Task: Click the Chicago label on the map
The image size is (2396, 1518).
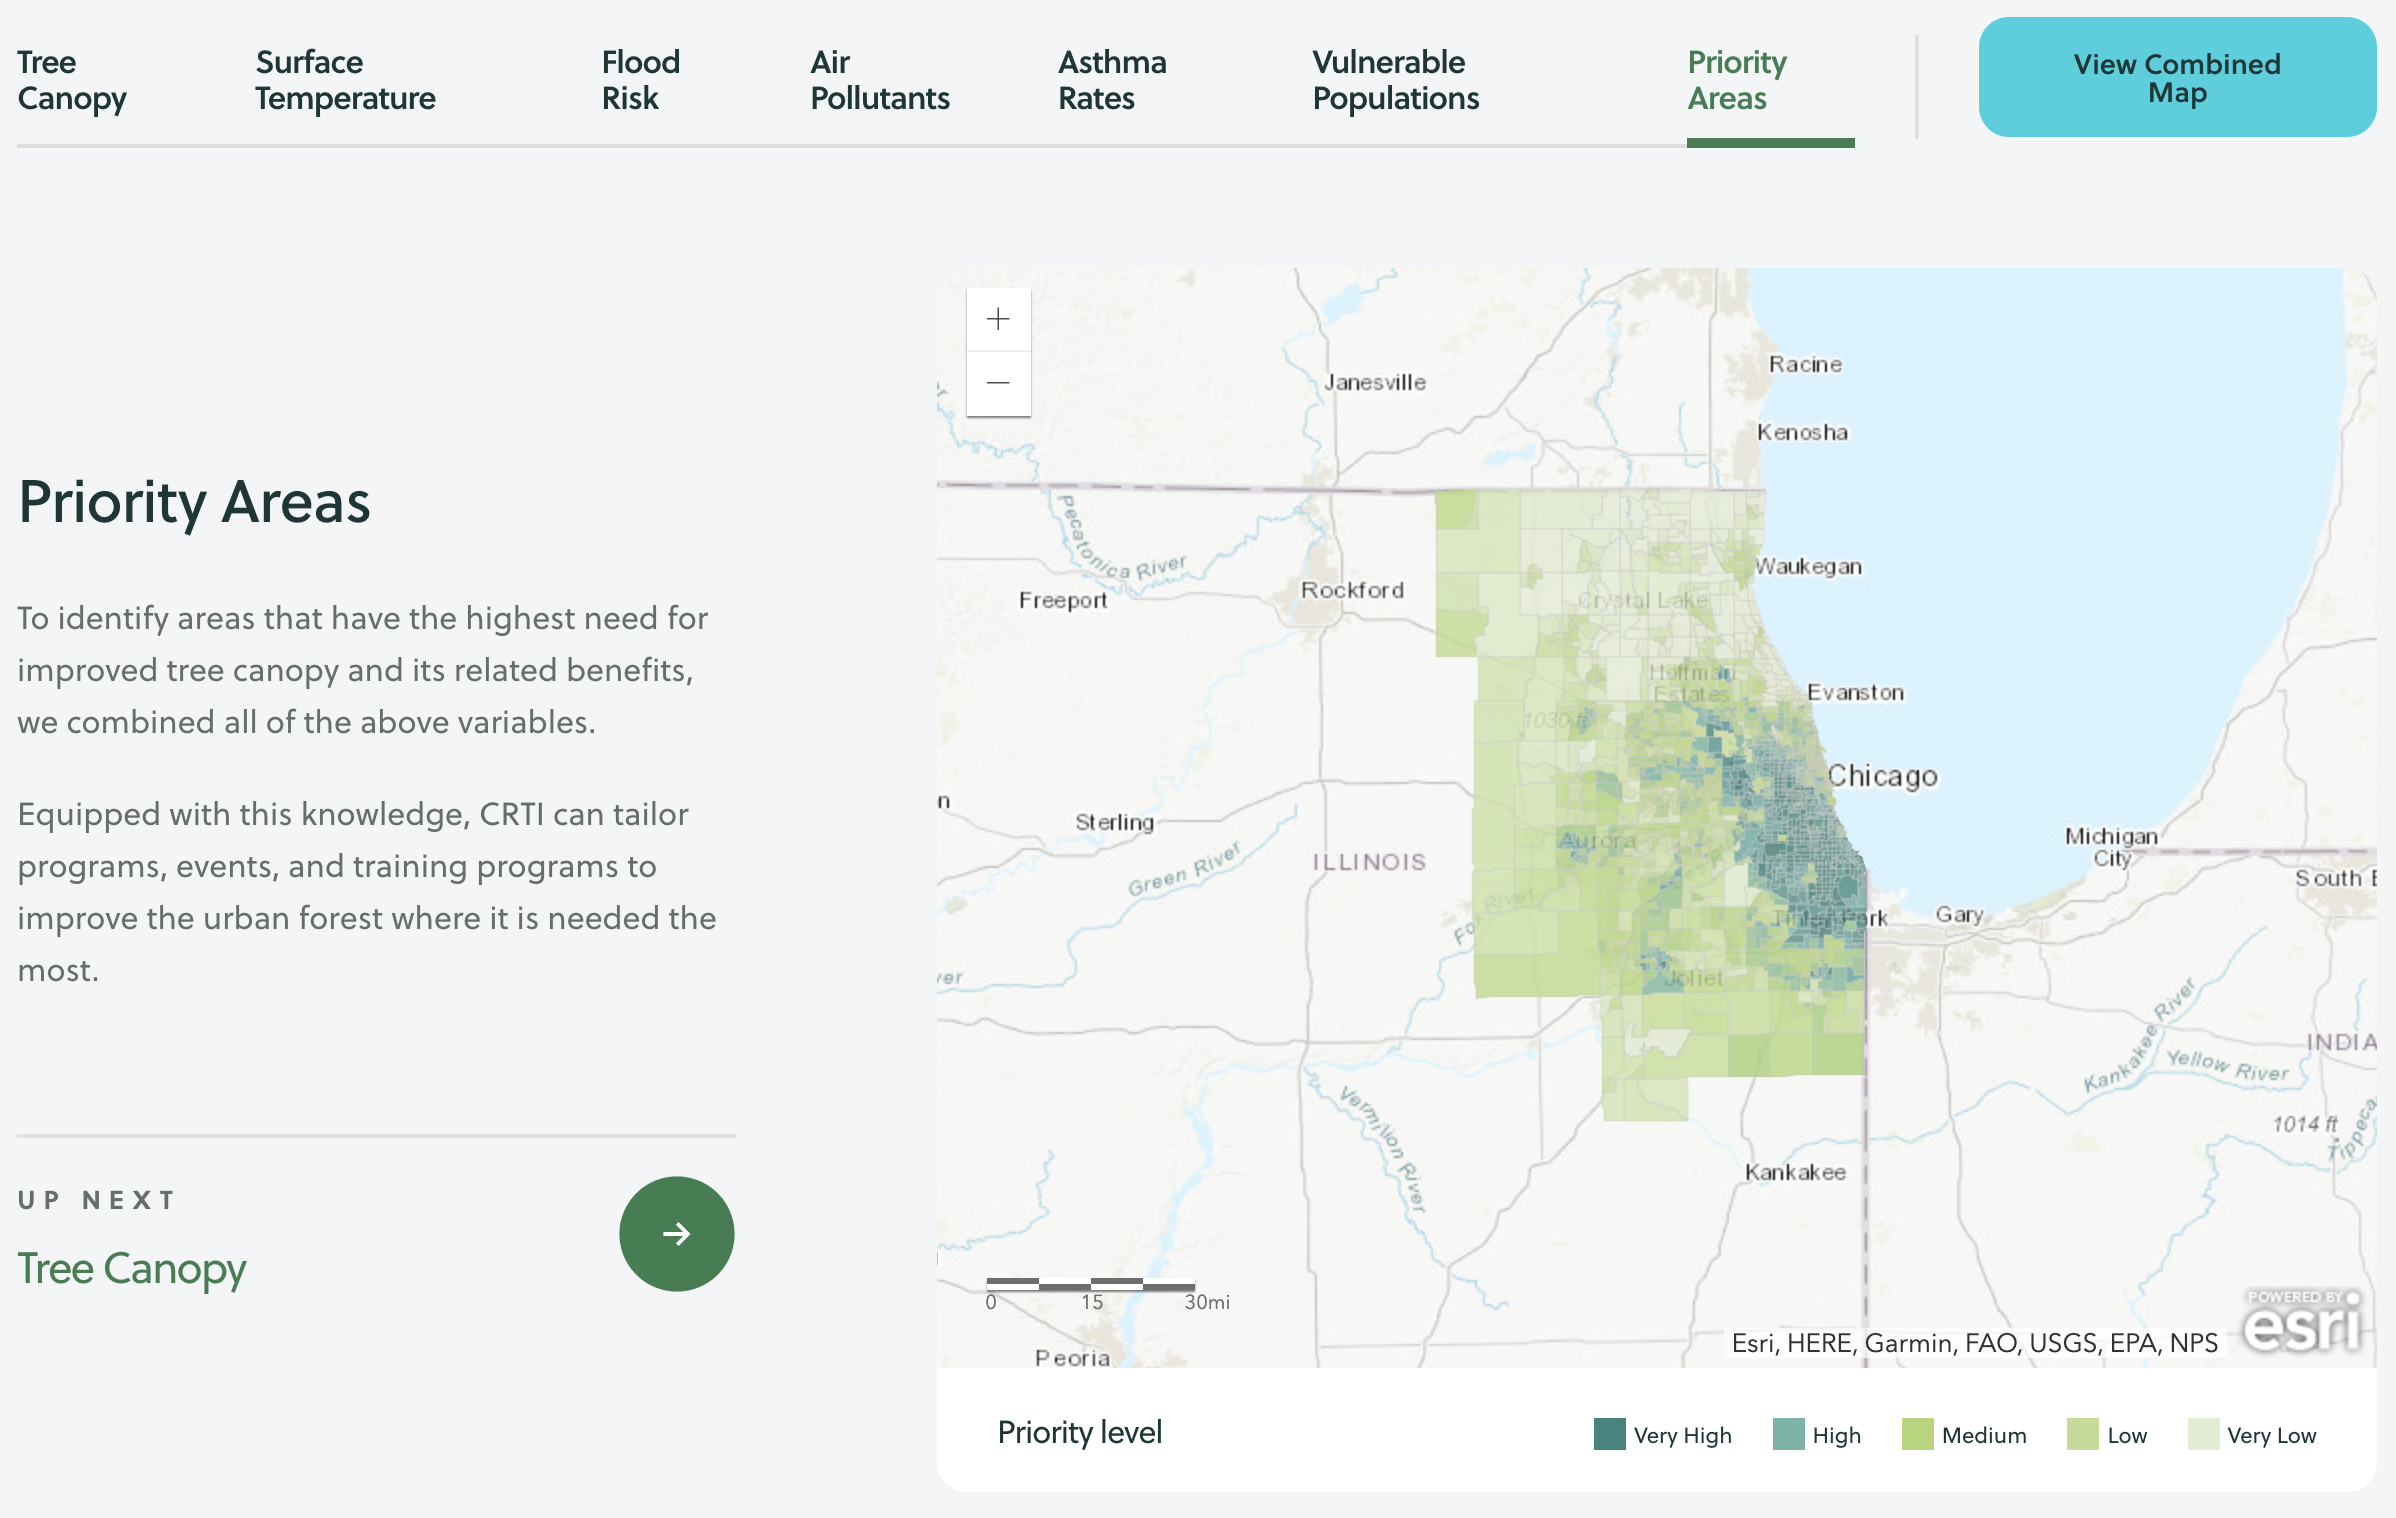Action: coord(1882,776)
